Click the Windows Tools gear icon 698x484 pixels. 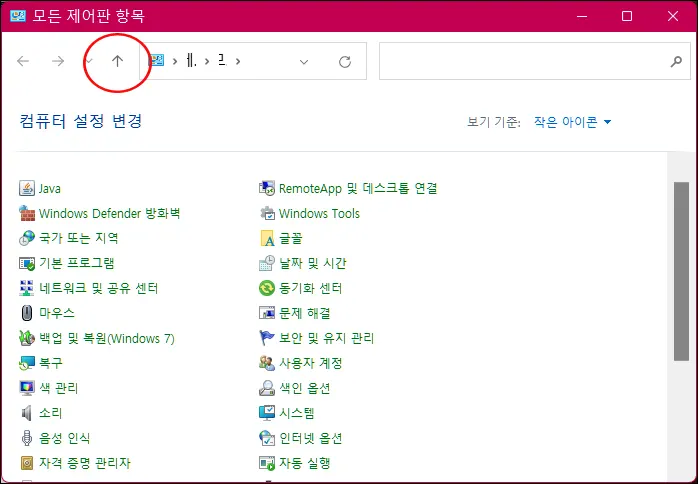point(267,213)
